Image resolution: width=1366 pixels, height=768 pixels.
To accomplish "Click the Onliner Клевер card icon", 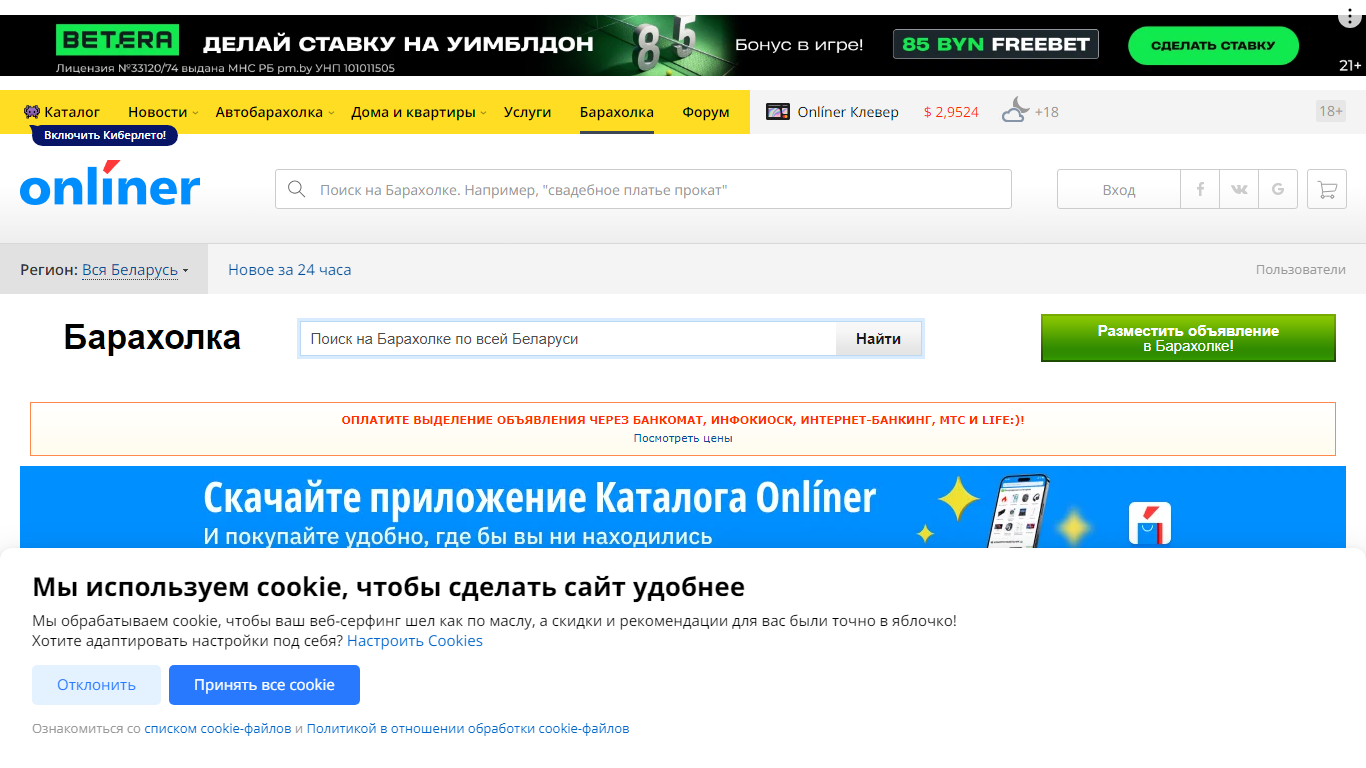I will click(778, 112).
